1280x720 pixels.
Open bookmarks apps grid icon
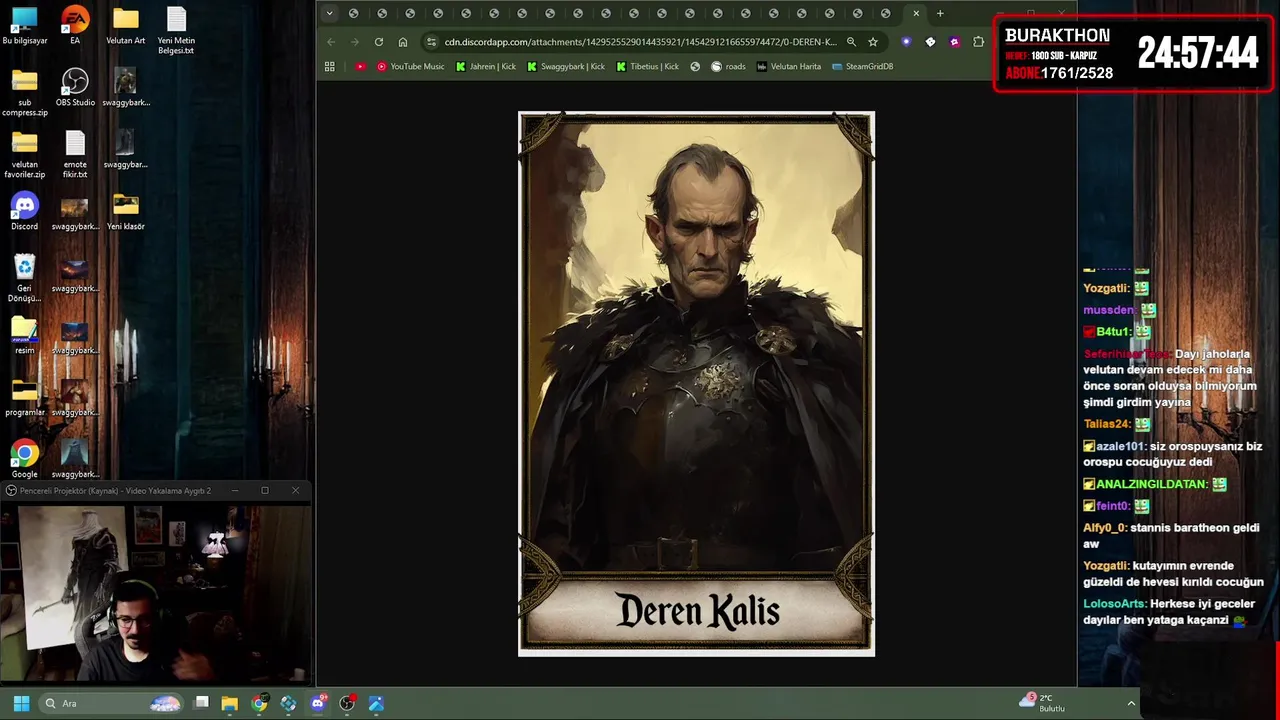(329, 66)
